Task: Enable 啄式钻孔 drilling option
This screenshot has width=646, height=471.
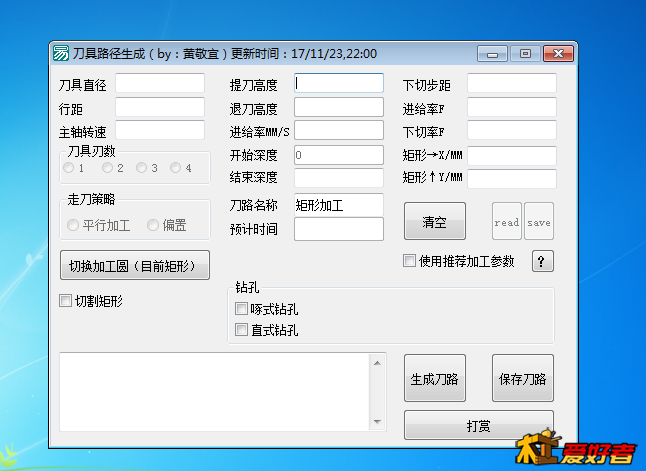Action: [241, 308]
